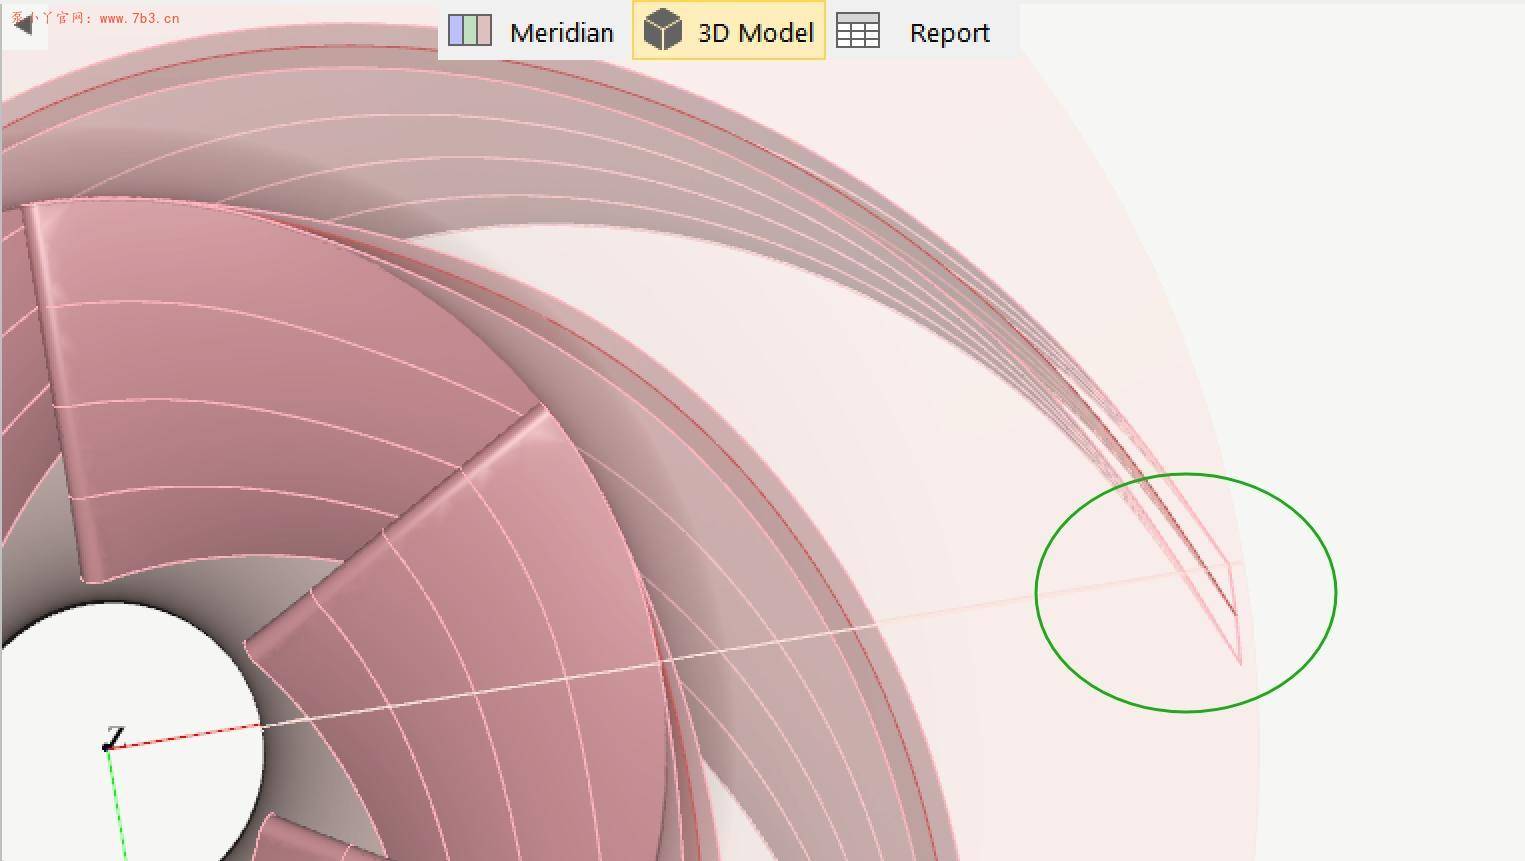1525x861 pixels.
Task: Open the 3D Model tab
Action: pyautogui.click(x=729, y=32)
